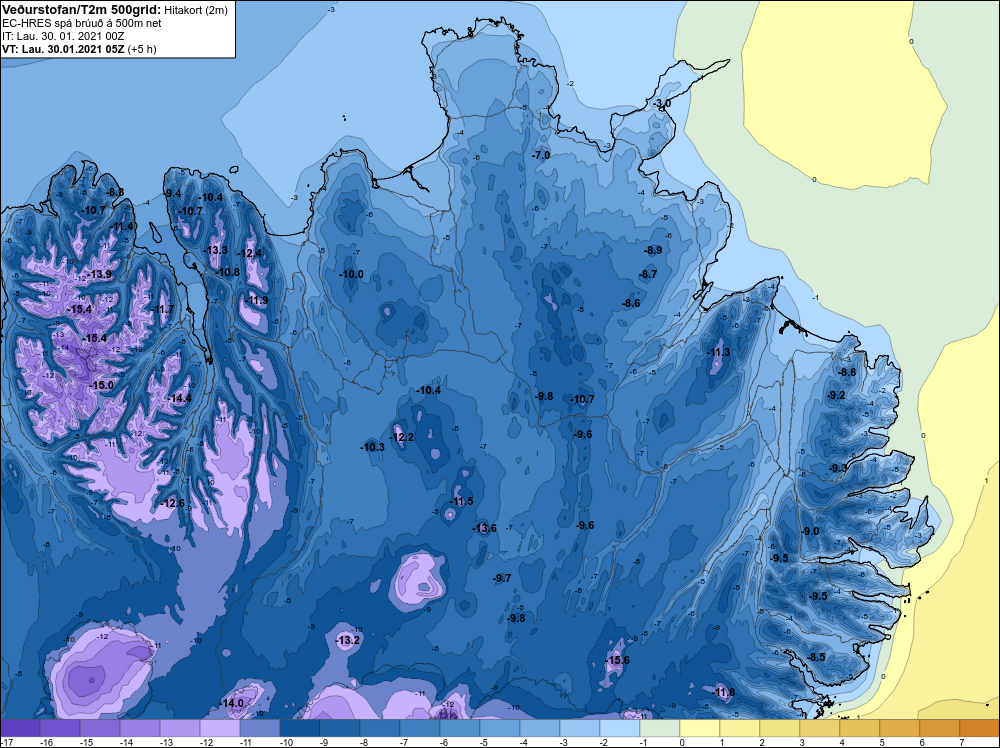The width and height of the screenshot is (1000, 748).
Task: Click the -7.0 temperature value
Action: pyautogui.click(x=541, y=155)
